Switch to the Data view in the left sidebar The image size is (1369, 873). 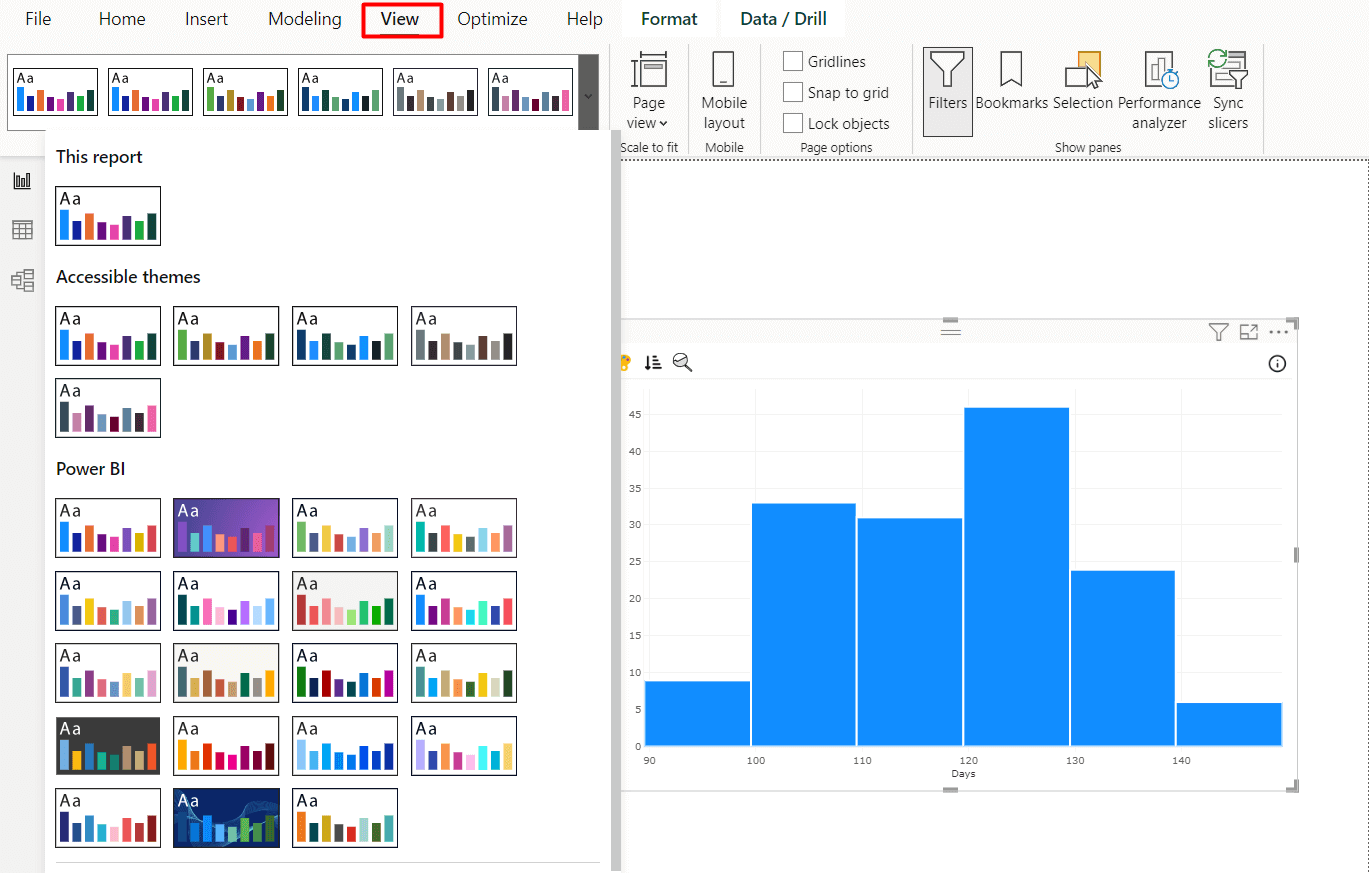(x=22, y=230)
